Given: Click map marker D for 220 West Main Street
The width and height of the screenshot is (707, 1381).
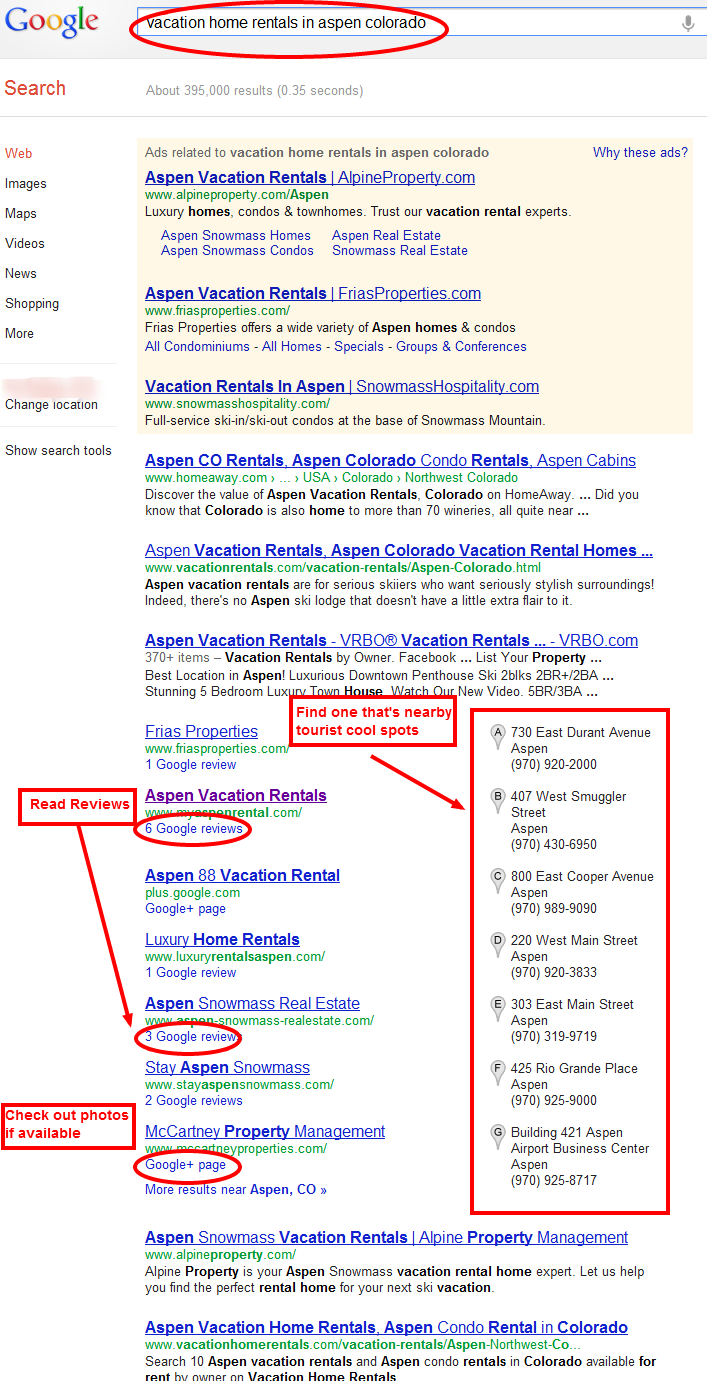Looking at the screenshot, I should pos(498,946).
